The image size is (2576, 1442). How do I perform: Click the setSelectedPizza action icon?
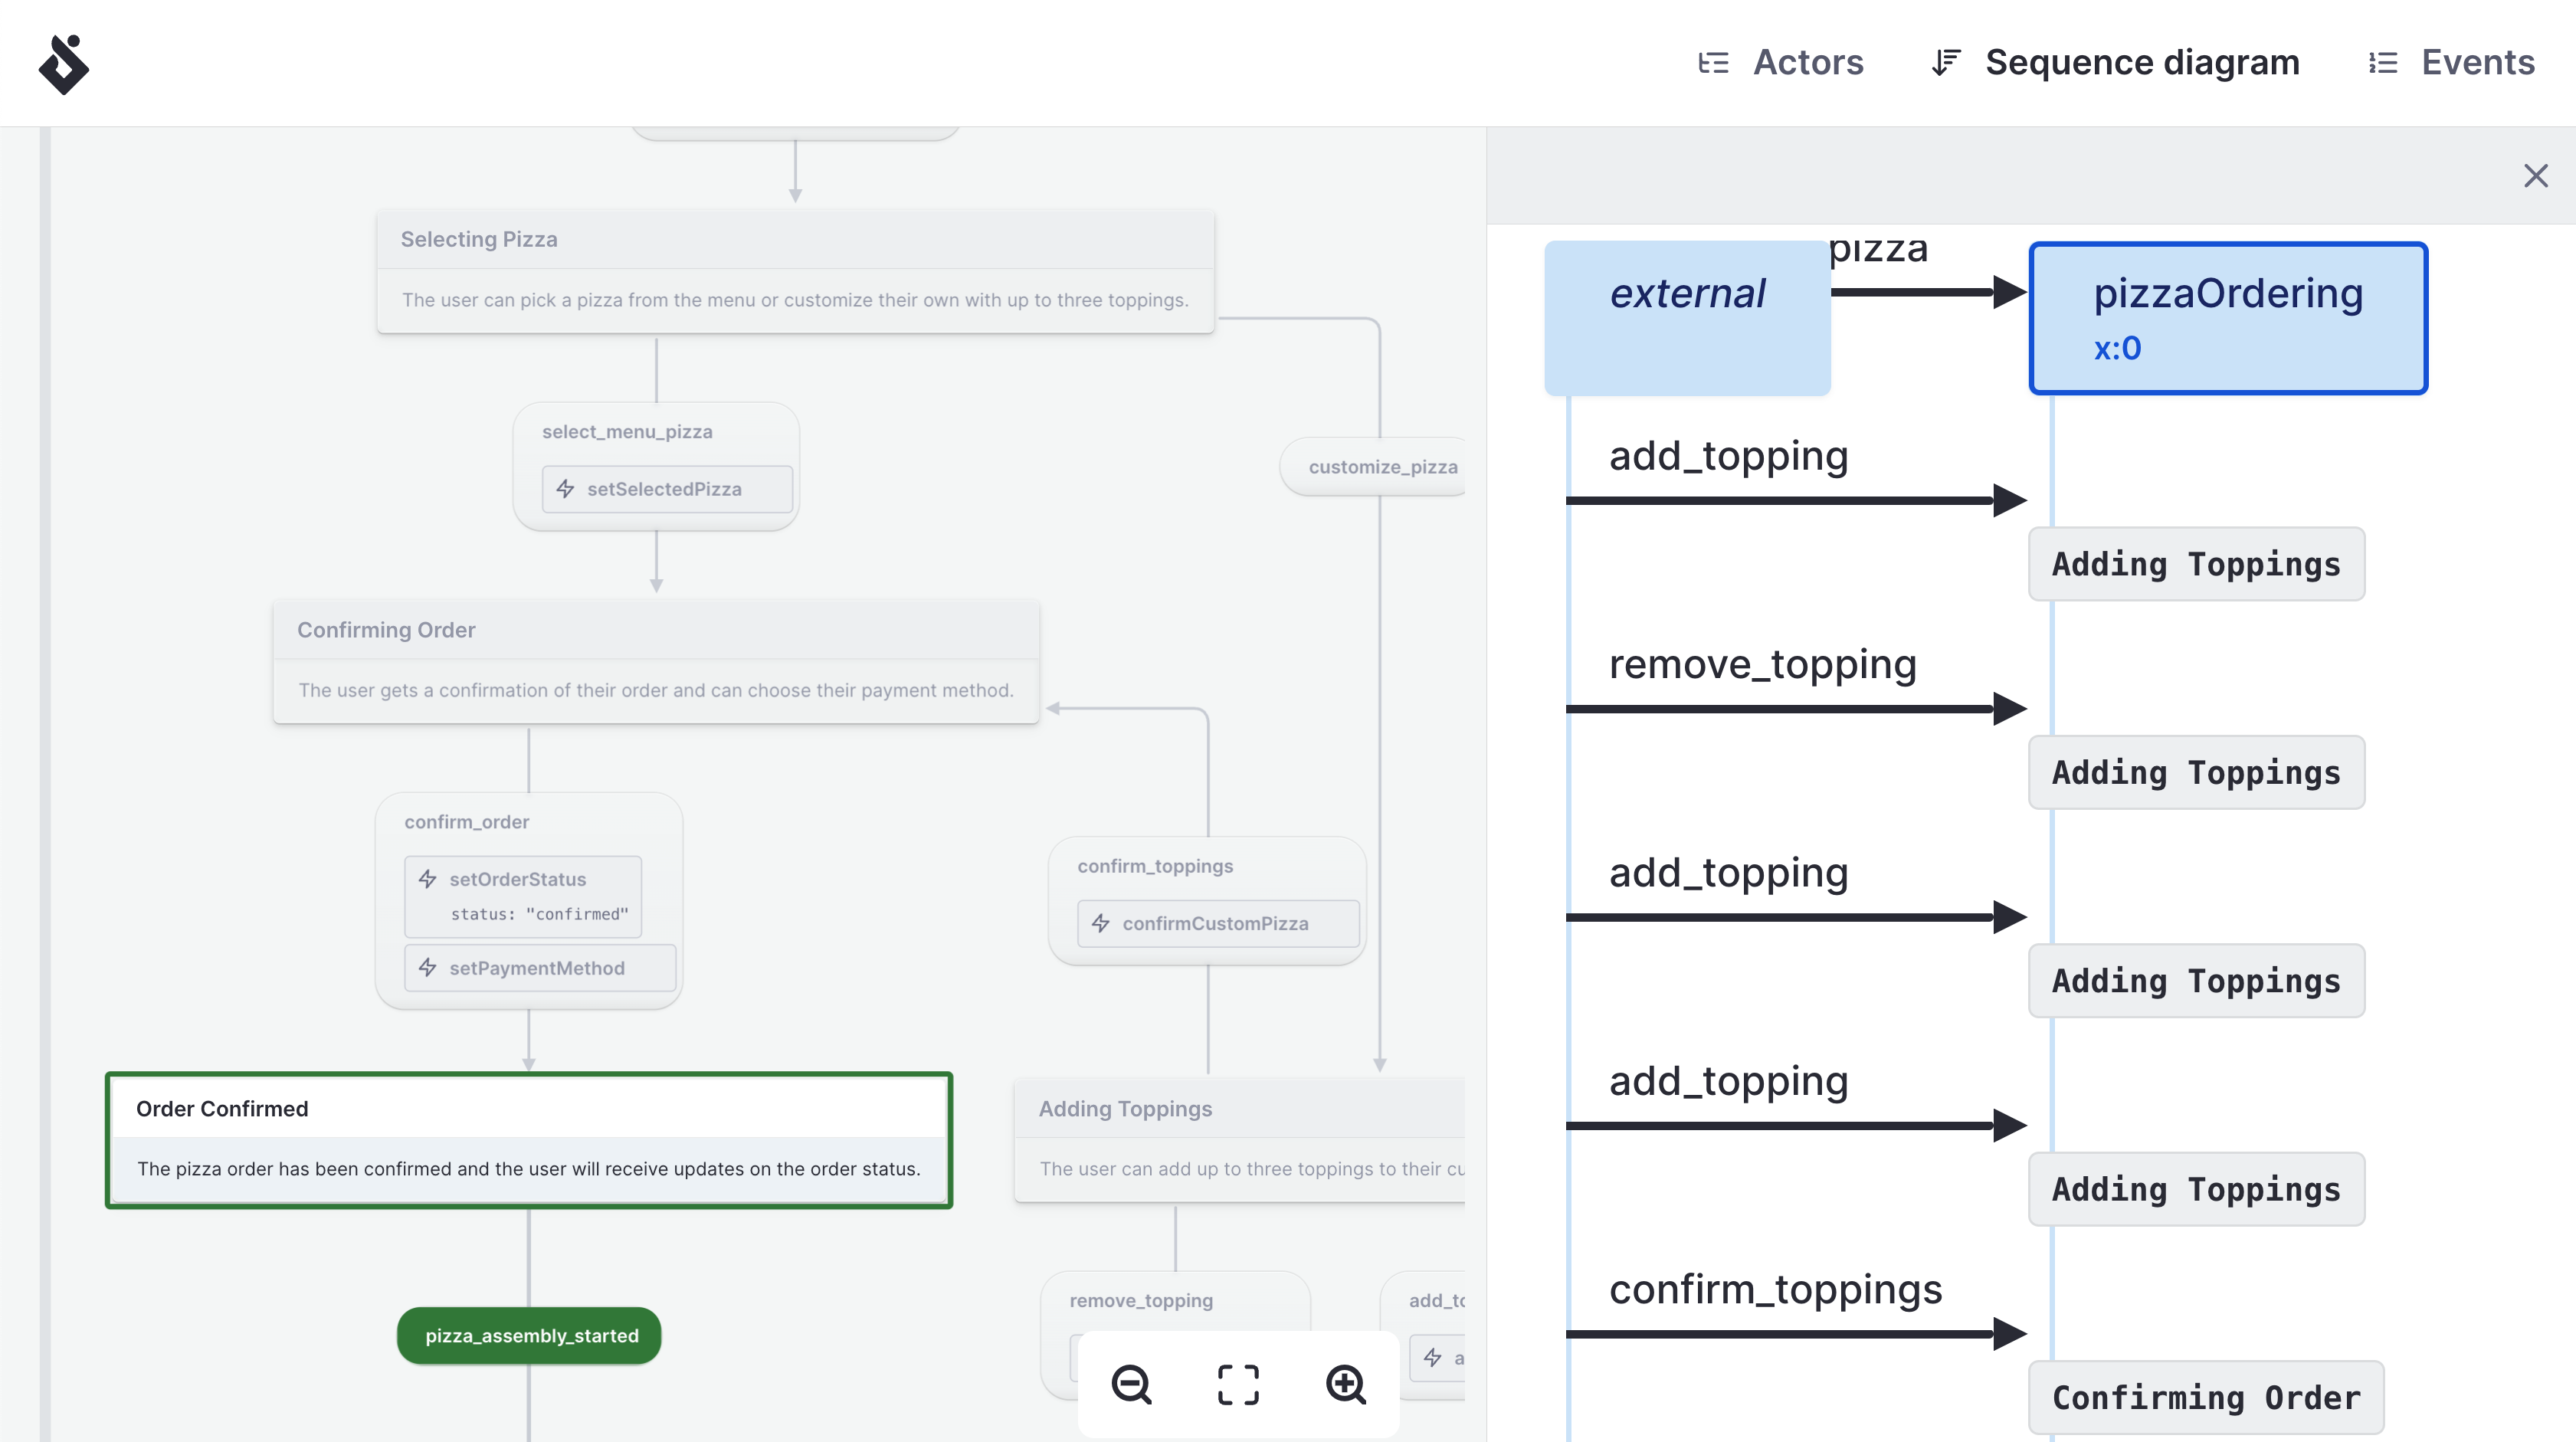point(566,488)
